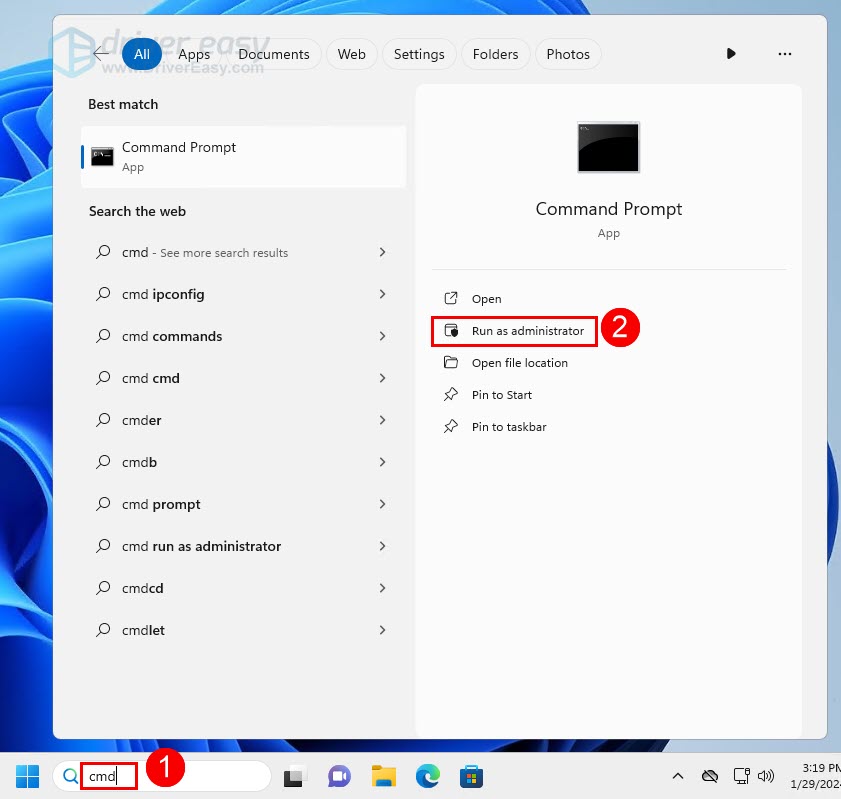This screenshot has height=799, width=841.
Task: Open the Task View icon
Action: 294,776
